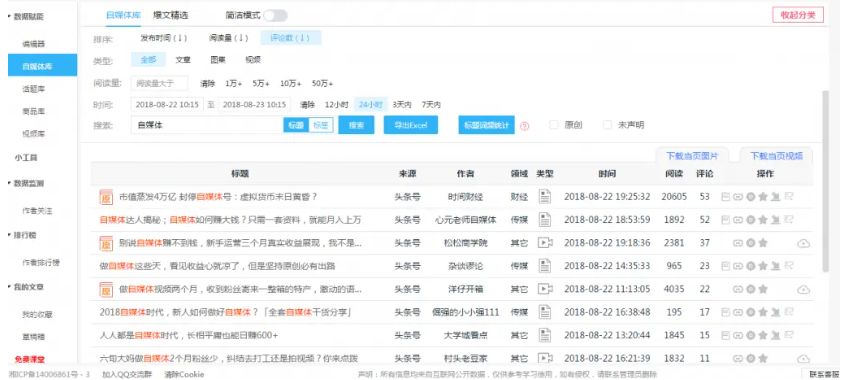Click edit icon at end of 大学城看点 row
This screenshot has height=380, width=842.
[x=788, y=335]
